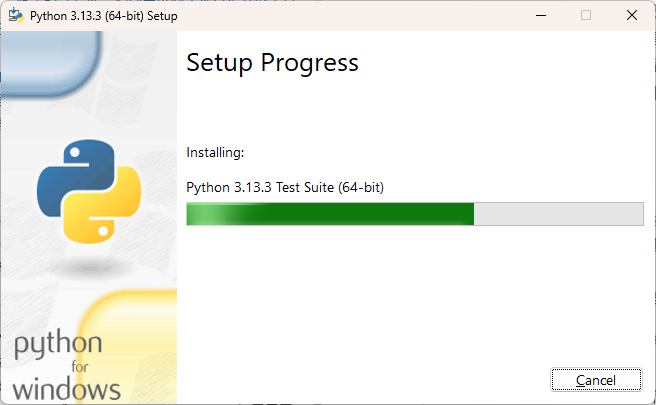Click the disabled maximize button
Viewport: 656px width, 405px height.
pos(586,15)
